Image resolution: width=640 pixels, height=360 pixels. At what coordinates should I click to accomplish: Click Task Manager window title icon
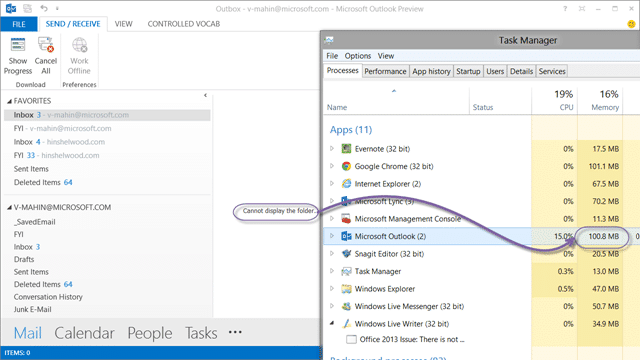329,40
